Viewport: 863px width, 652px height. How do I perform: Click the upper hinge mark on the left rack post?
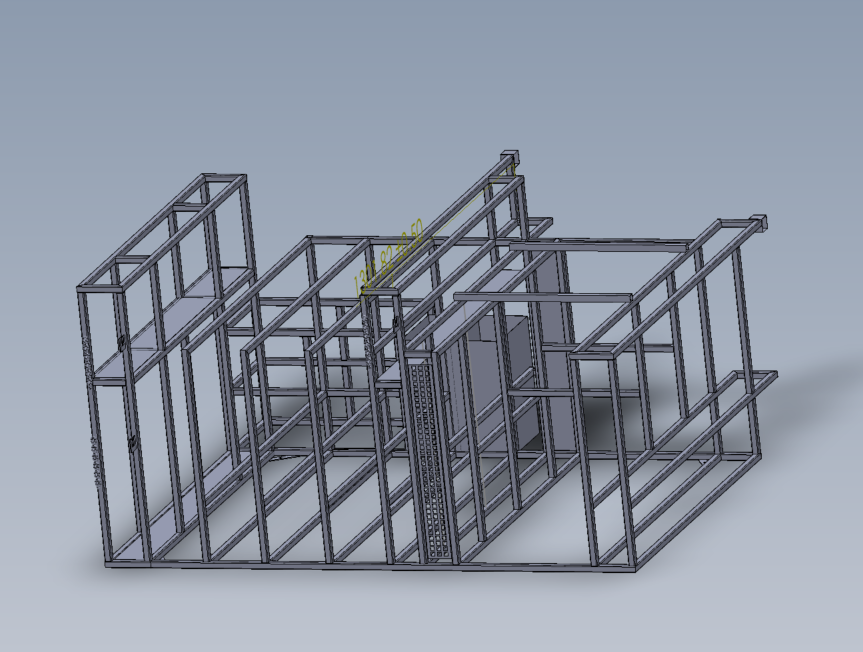[x=122, y=343]
